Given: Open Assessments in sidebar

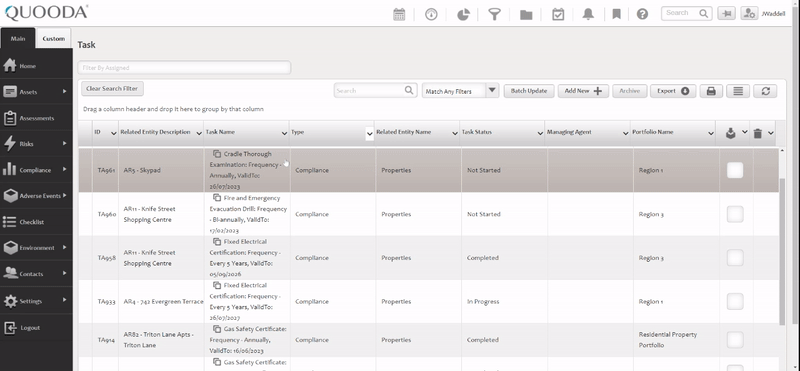Looking at the screenshot, I should point(36,118).
